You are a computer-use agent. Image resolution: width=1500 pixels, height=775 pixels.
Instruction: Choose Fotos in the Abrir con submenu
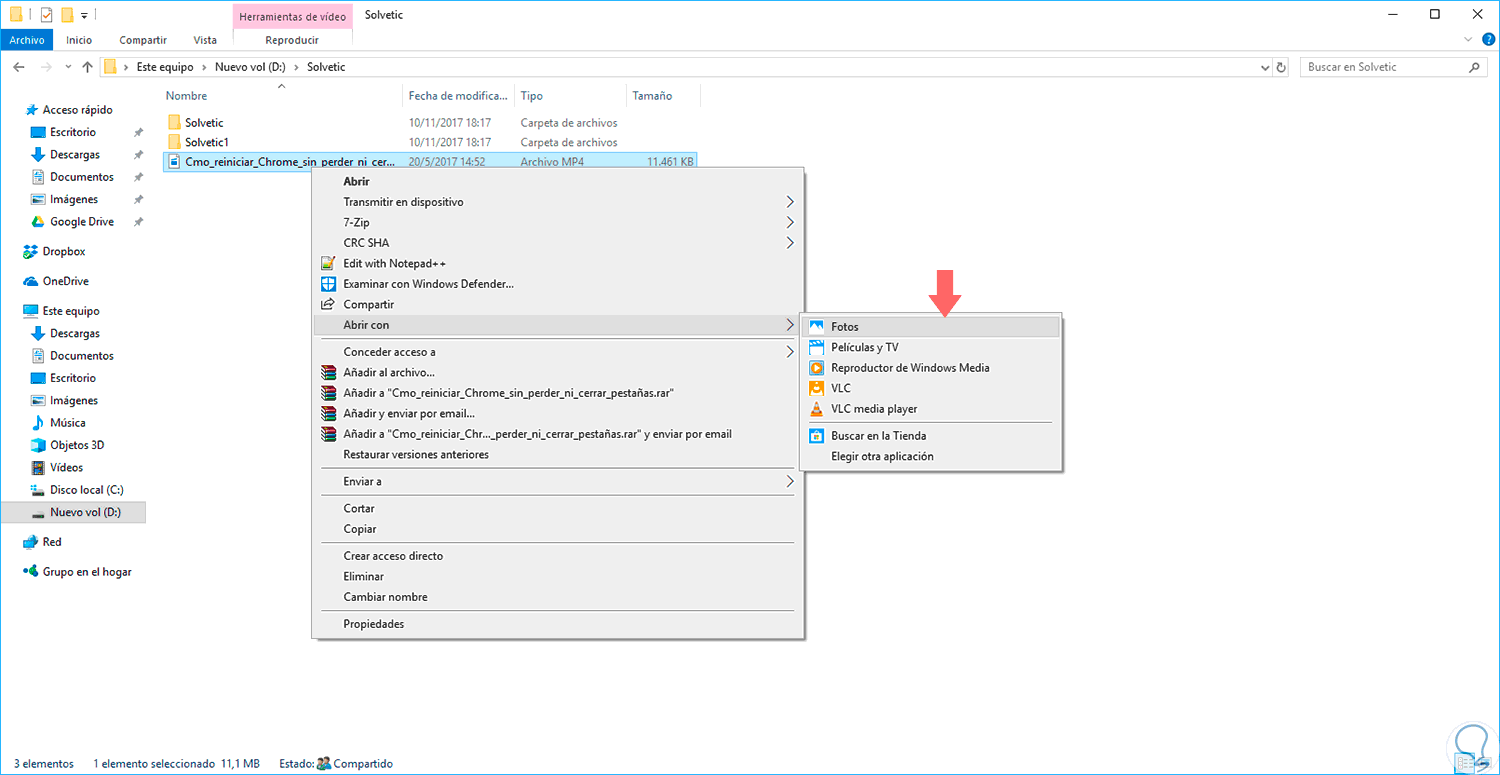tap(844, 327)
